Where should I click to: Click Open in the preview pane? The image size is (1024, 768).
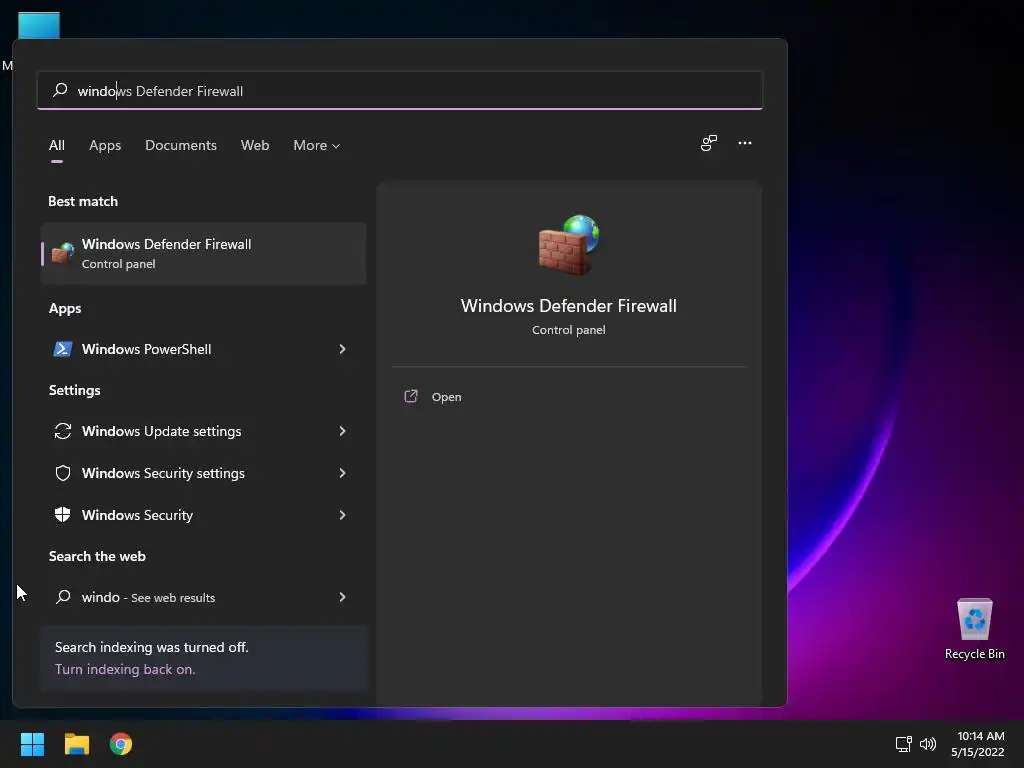point(447,397)
